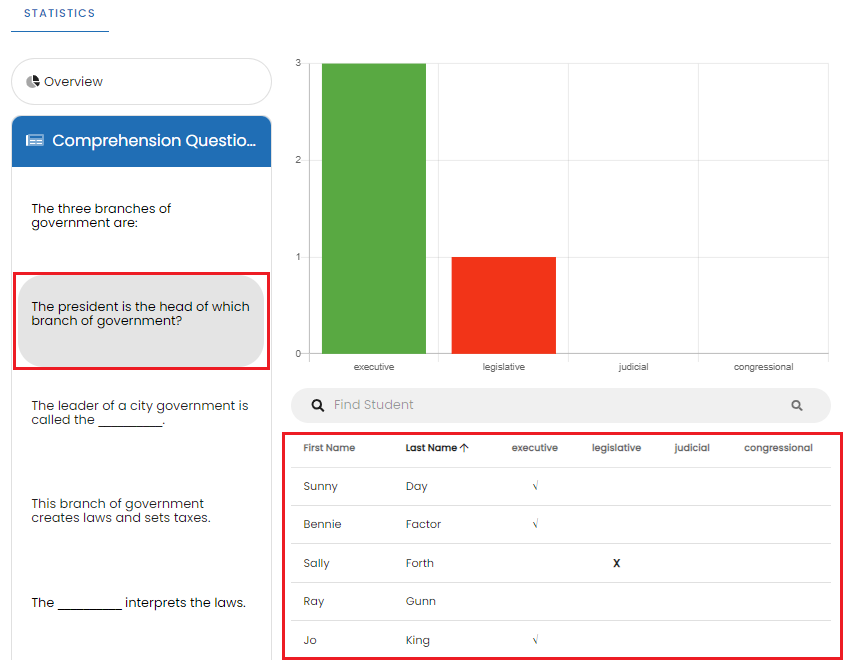Click the 'legislative' chart axis label
Viewport: 843px width, 660px height.
click(504, 367)
